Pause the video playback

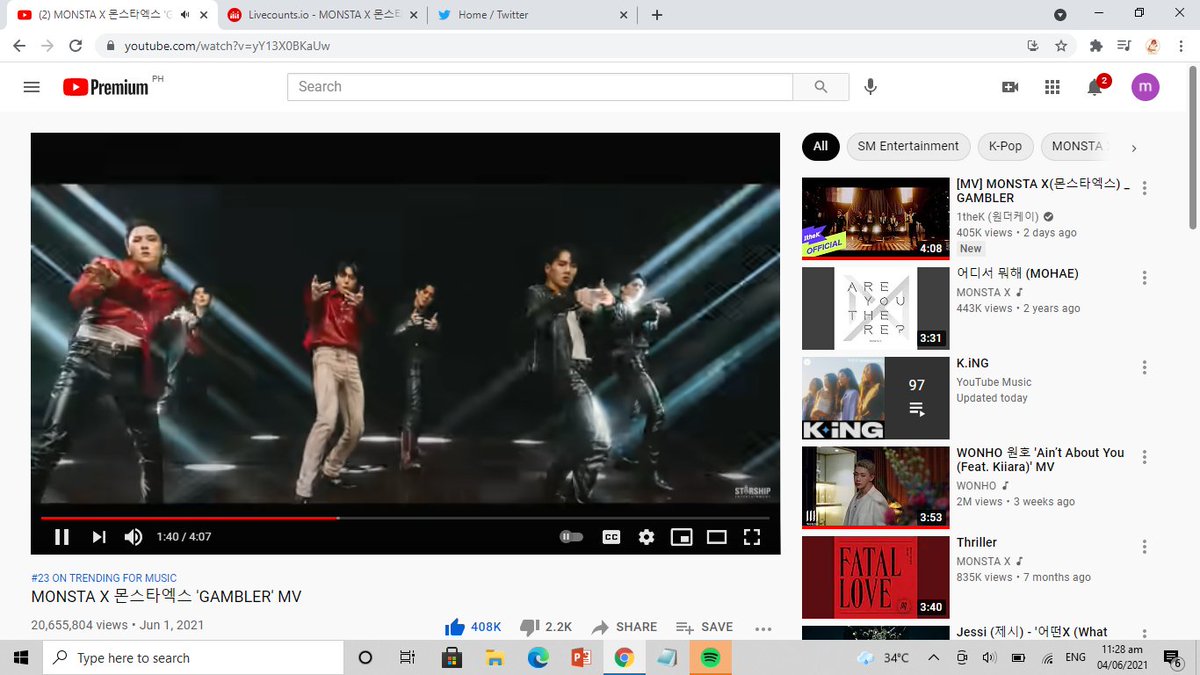click(x=62, y=537)
